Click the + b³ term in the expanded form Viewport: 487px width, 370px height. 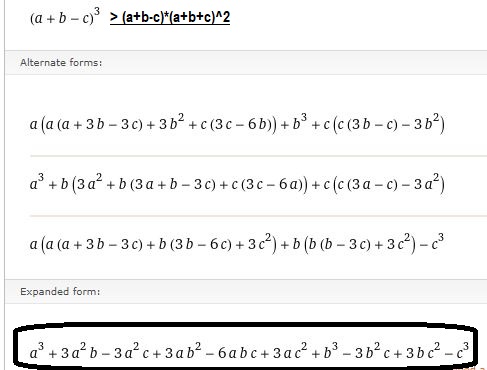325,351
